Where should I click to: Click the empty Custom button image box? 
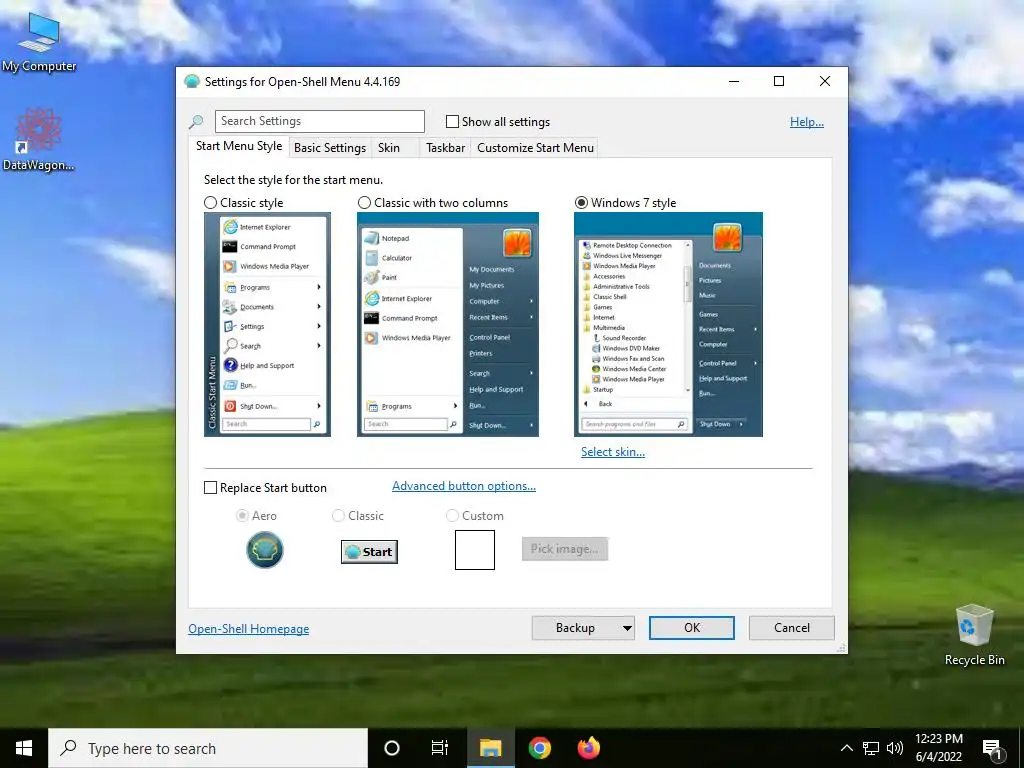pos(475,550)
